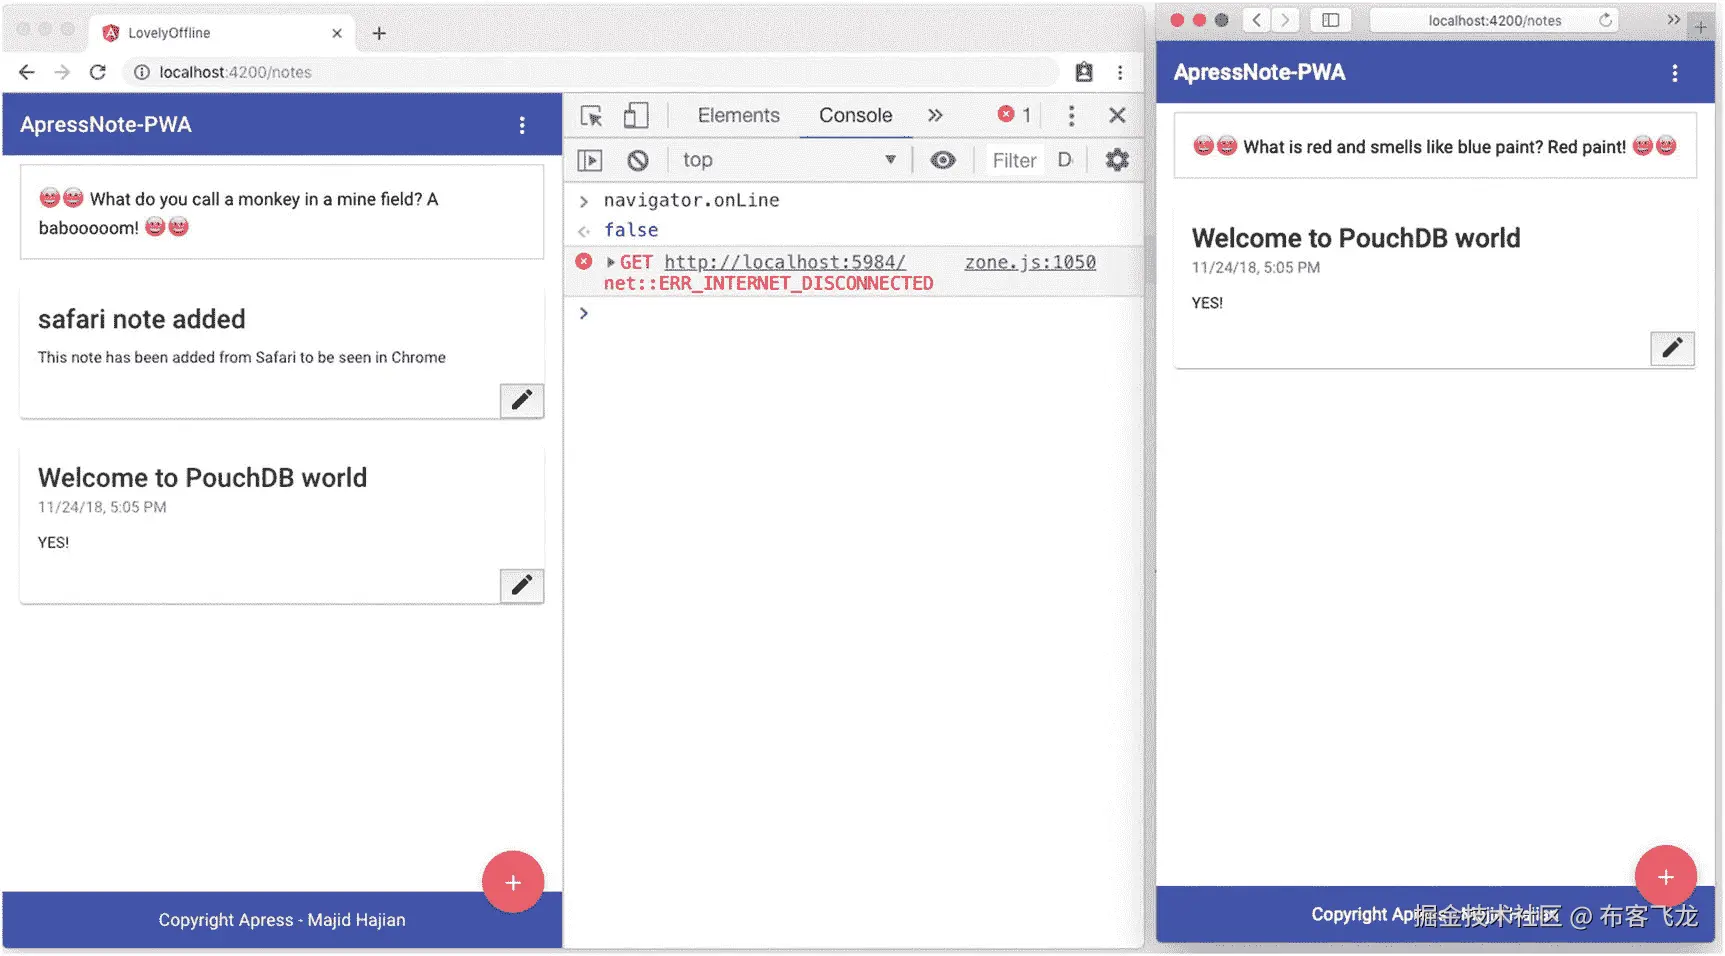Screen dimensions: 1725x956
Task: Open a new tab in Safari
Action: coord(1701,27)
